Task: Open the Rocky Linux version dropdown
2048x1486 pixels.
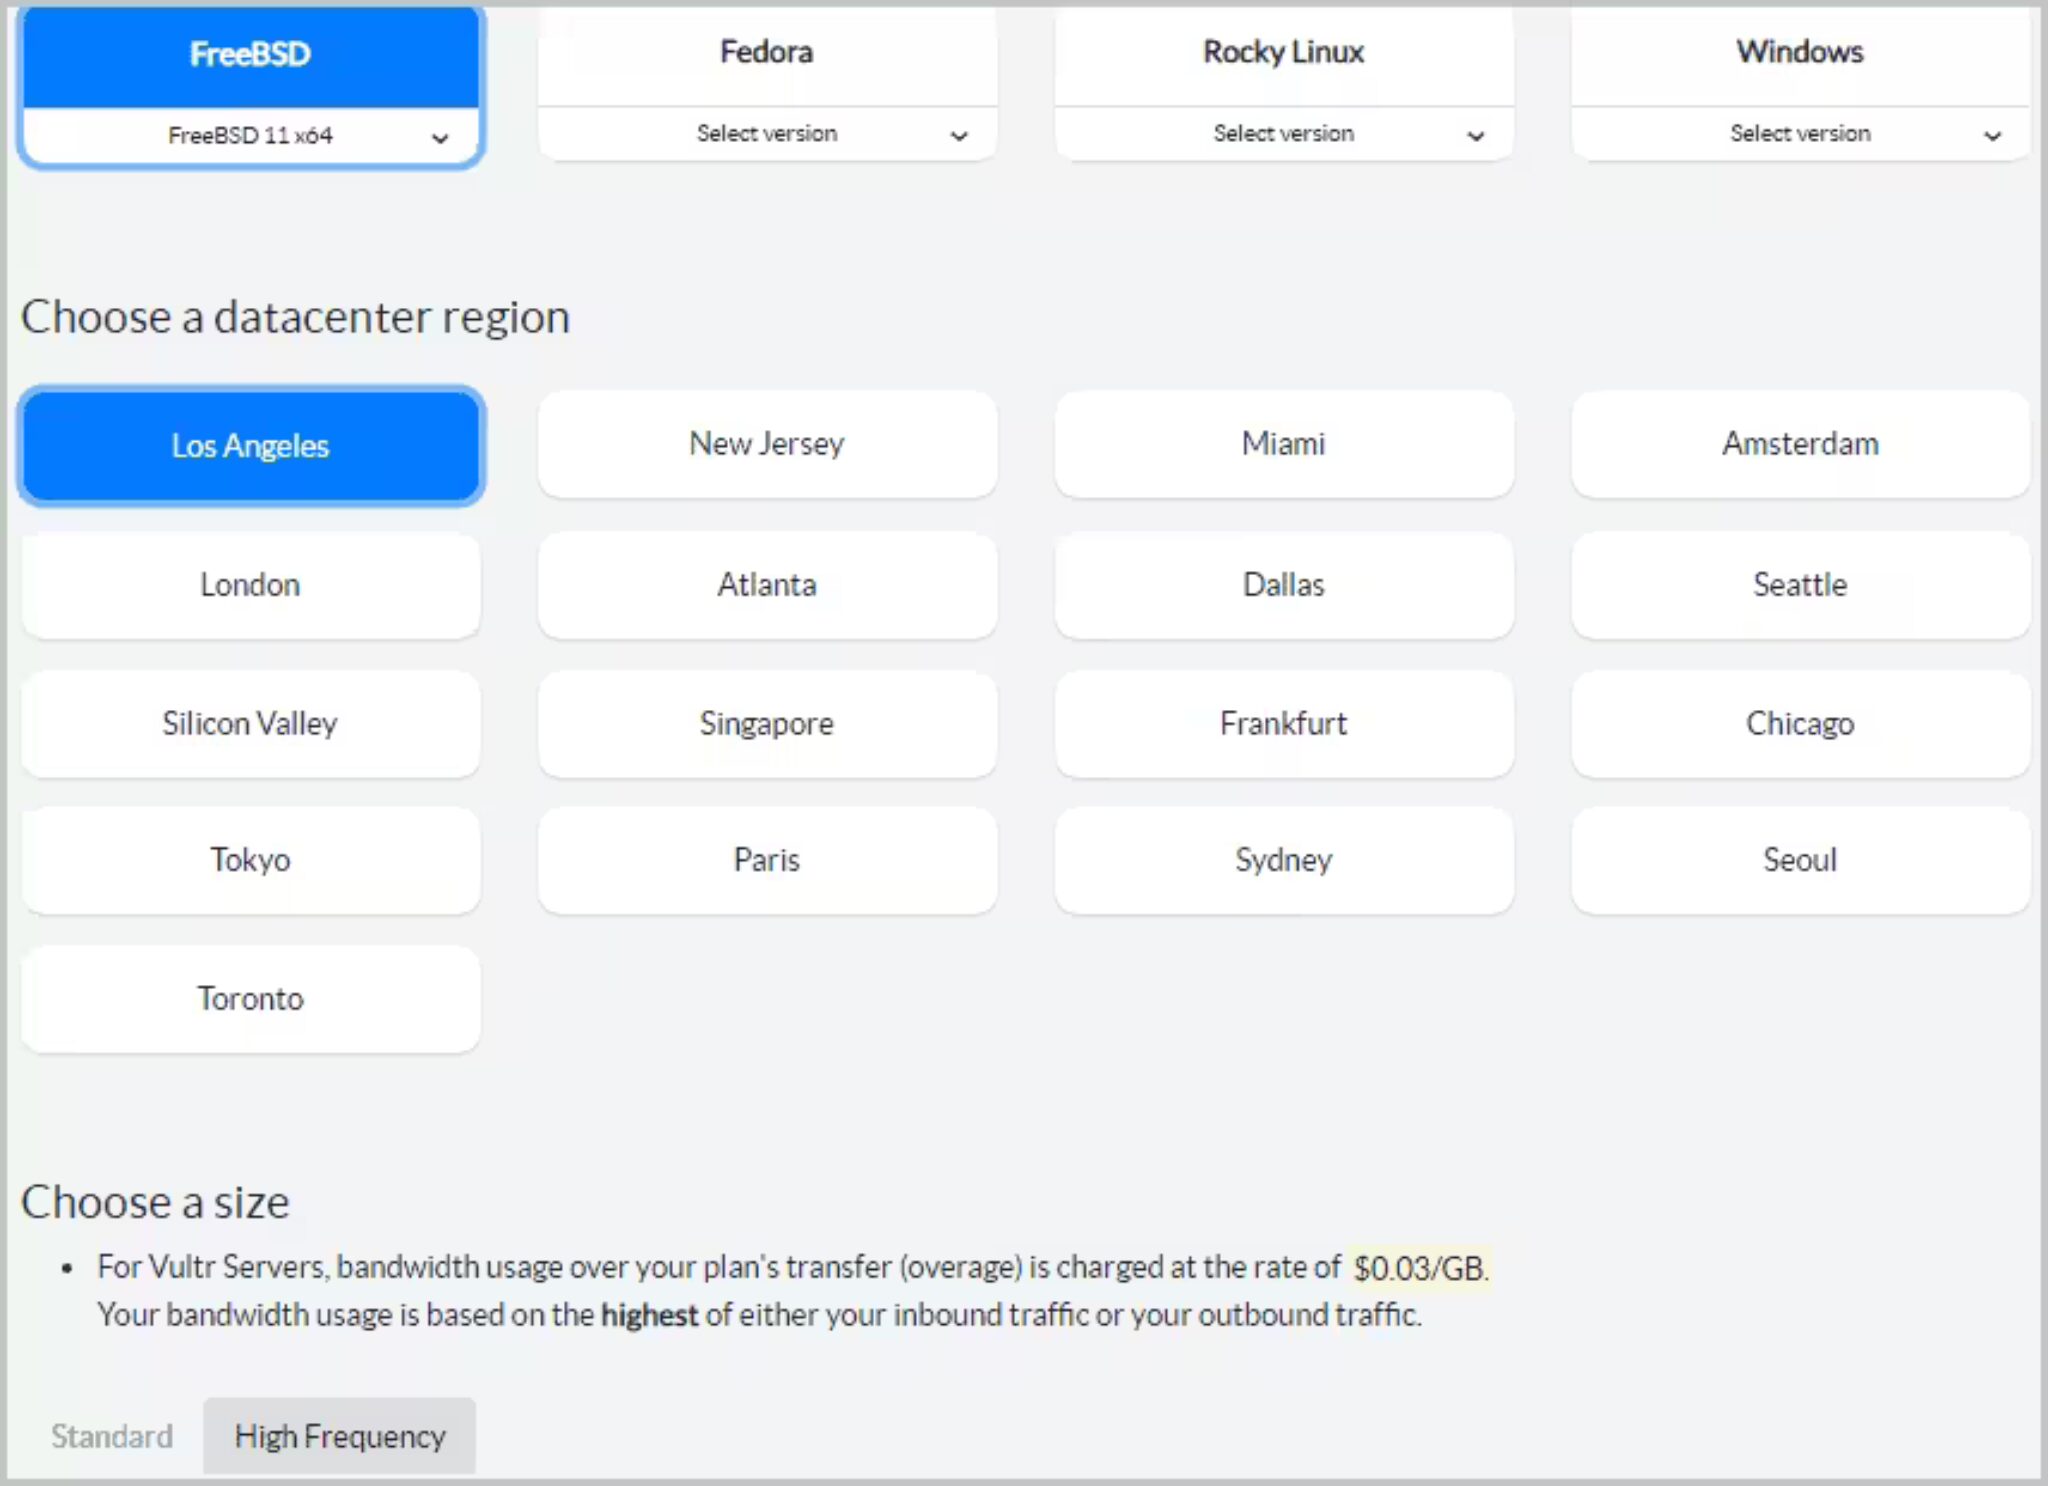Action: pyautogui.click(x=1284, y=134)
